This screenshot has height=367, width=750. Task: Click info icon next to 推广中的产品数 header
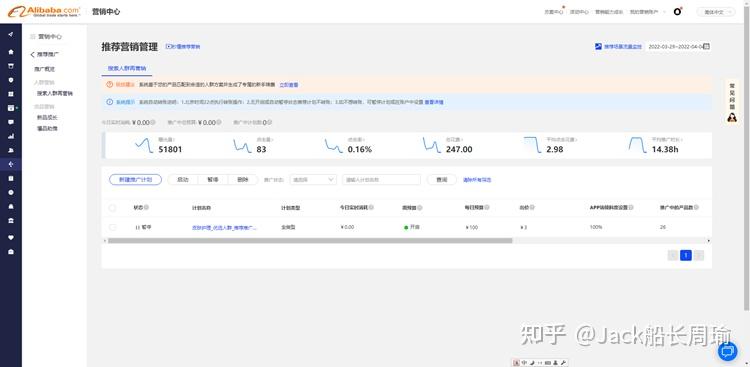click(696, 207)
